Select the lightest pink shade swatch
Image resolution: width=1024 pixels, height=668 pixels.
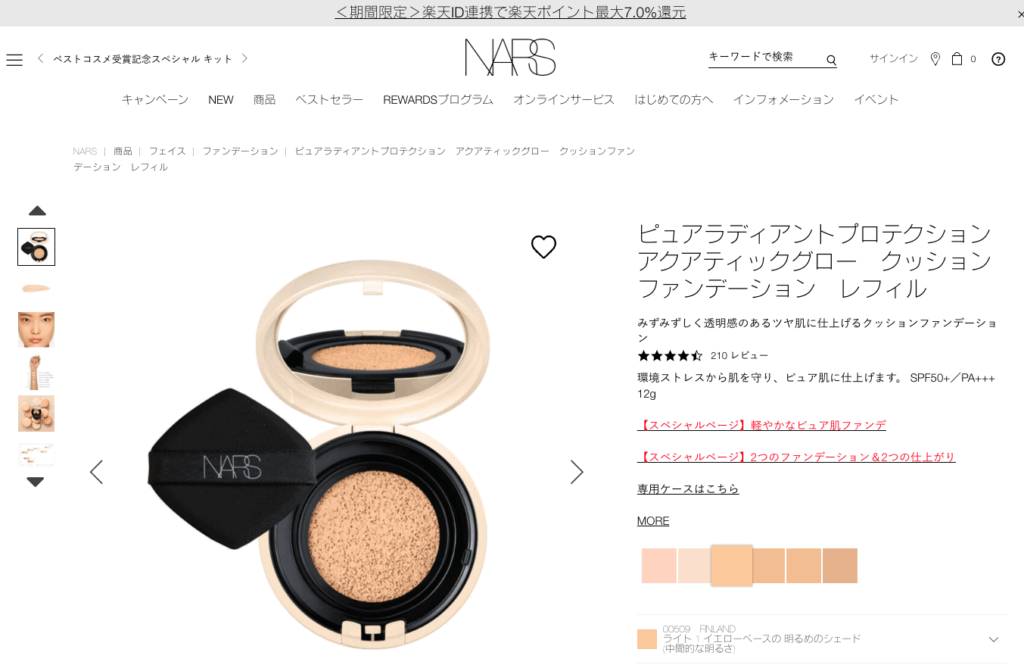(x=659, y=565)
